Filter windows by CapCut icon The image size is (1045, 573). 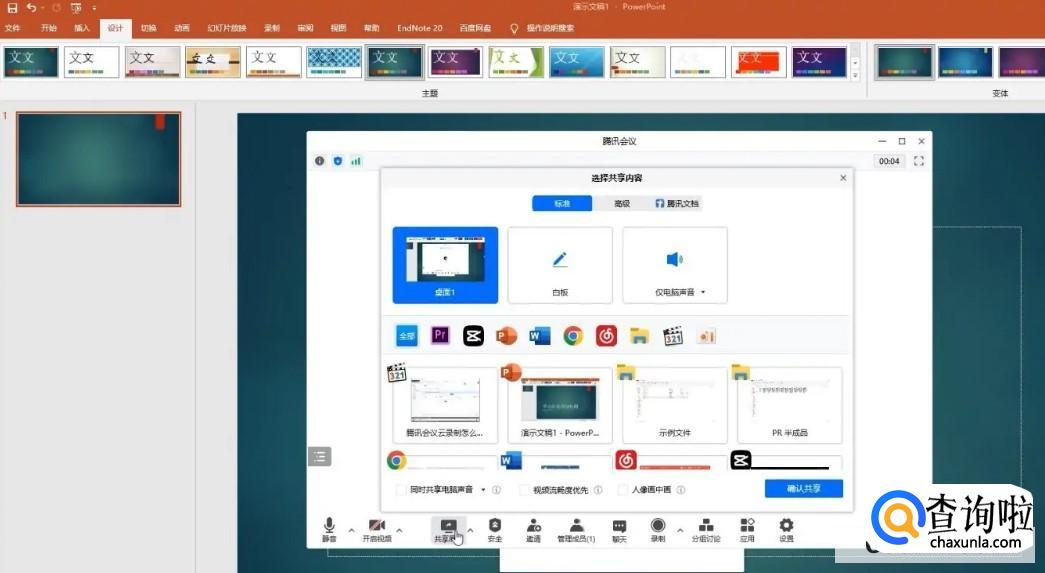coord(473,335)
